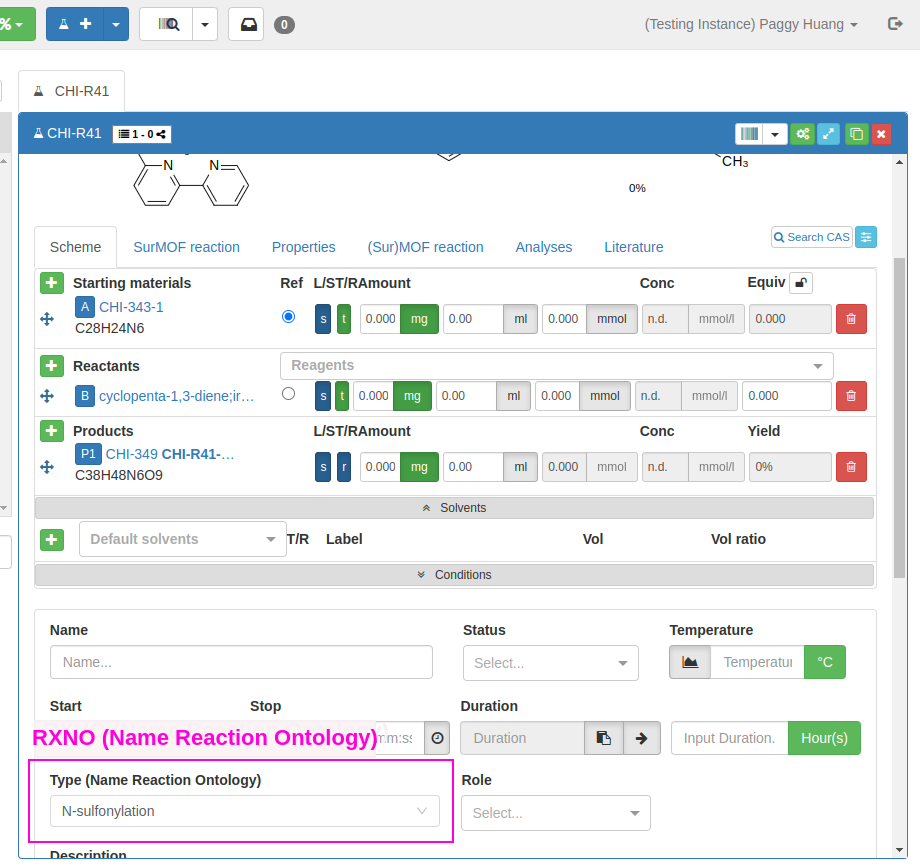The image size is (920, 868).
Task: Delete starting material CHI-343-1 row
Action: tap(851, 319)
